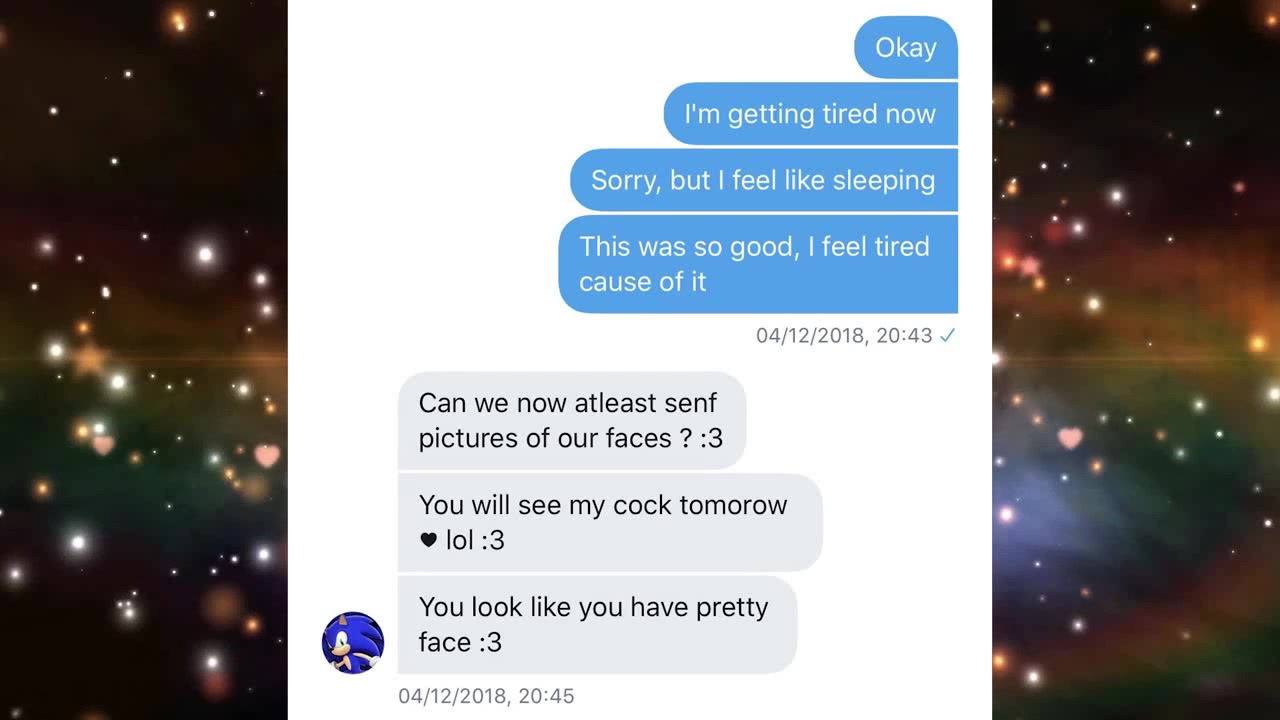
Task: Click the ':3' emoticon in the pretty face message
Action: 490,643
